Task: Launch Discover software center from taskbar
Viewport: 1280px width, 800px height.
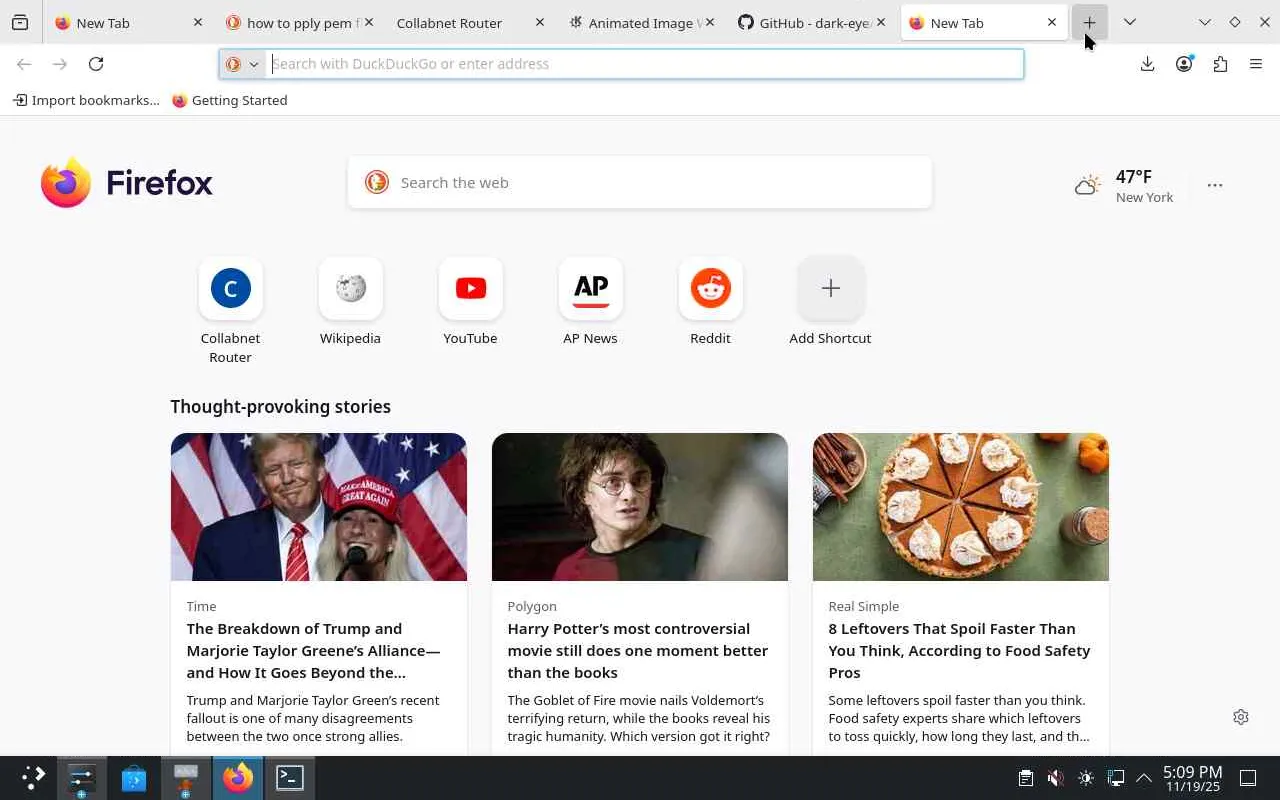Action: click(x=133, y=778)
